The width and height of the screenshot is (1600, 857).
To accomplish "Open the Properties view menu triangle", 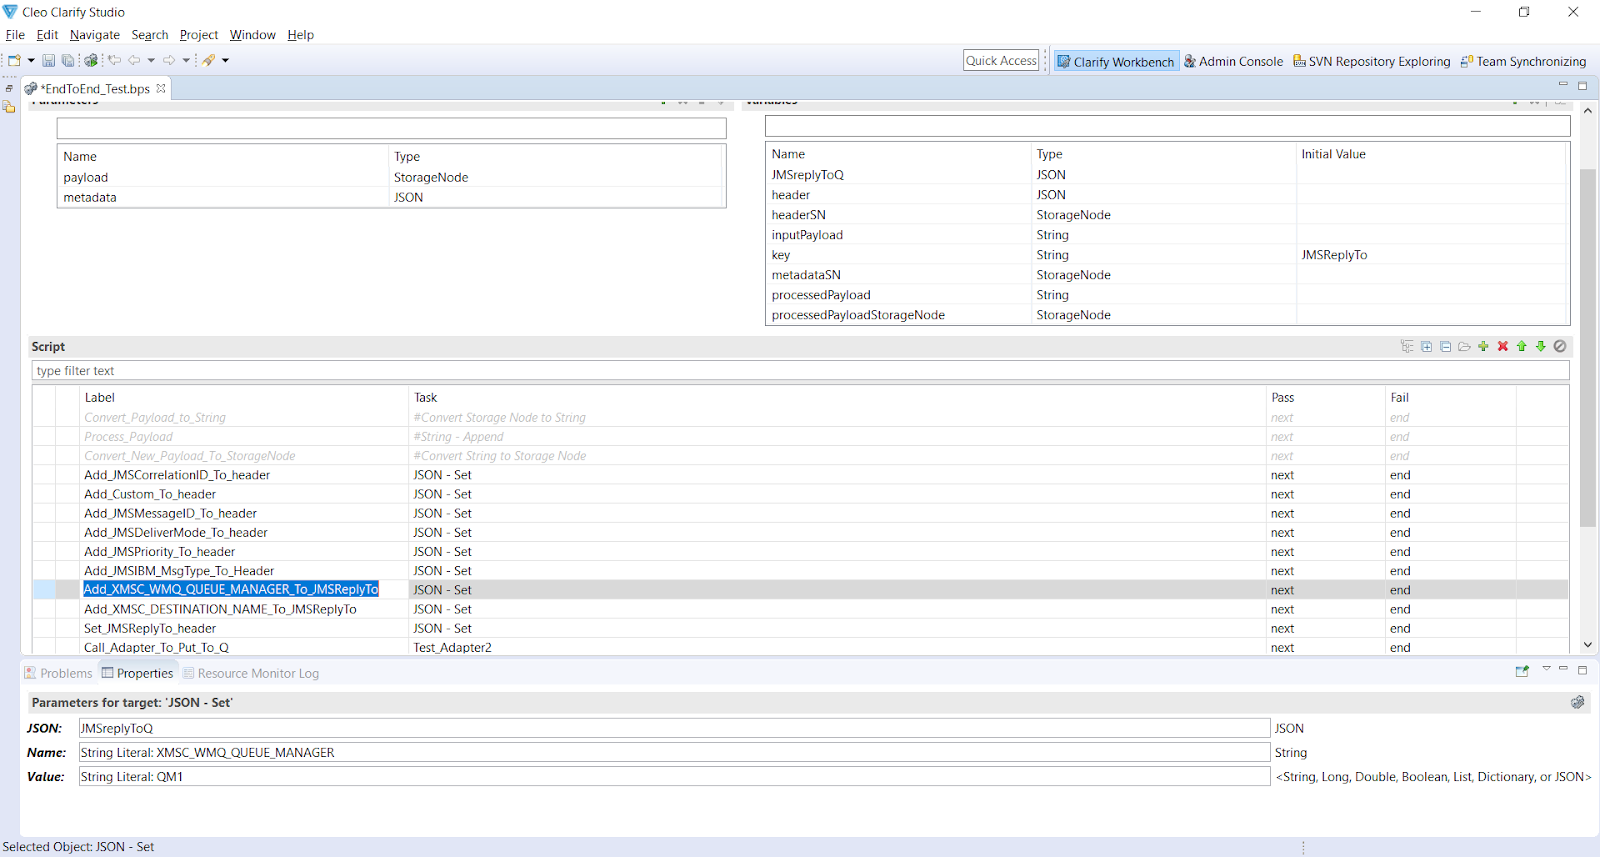I will tap(1546, 669).
